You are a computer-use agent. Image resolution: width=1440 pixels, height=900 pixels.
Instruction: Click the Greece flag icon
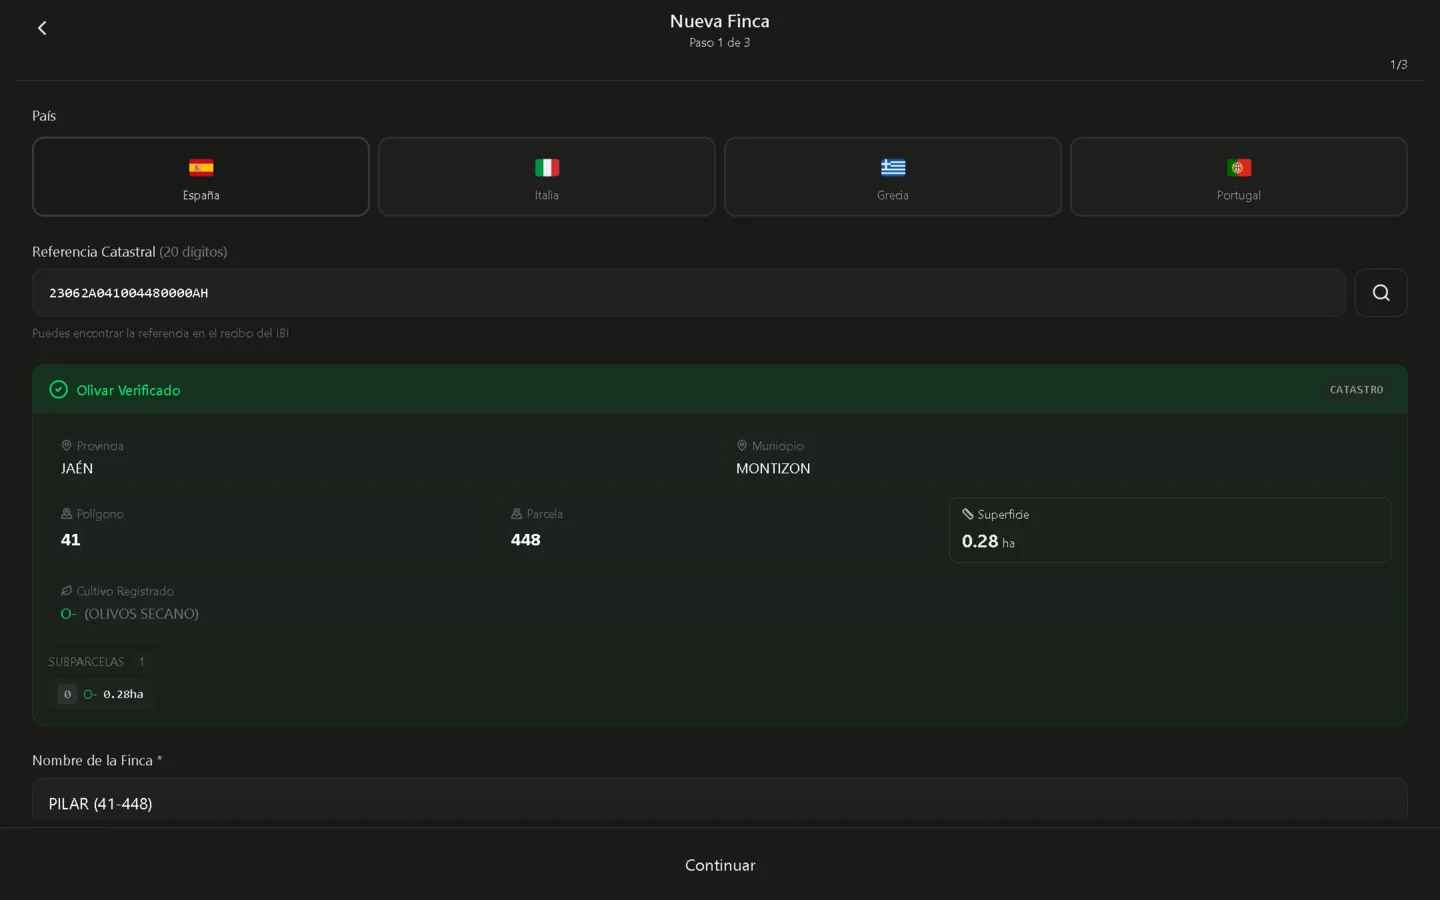click(x=893, y=167)
